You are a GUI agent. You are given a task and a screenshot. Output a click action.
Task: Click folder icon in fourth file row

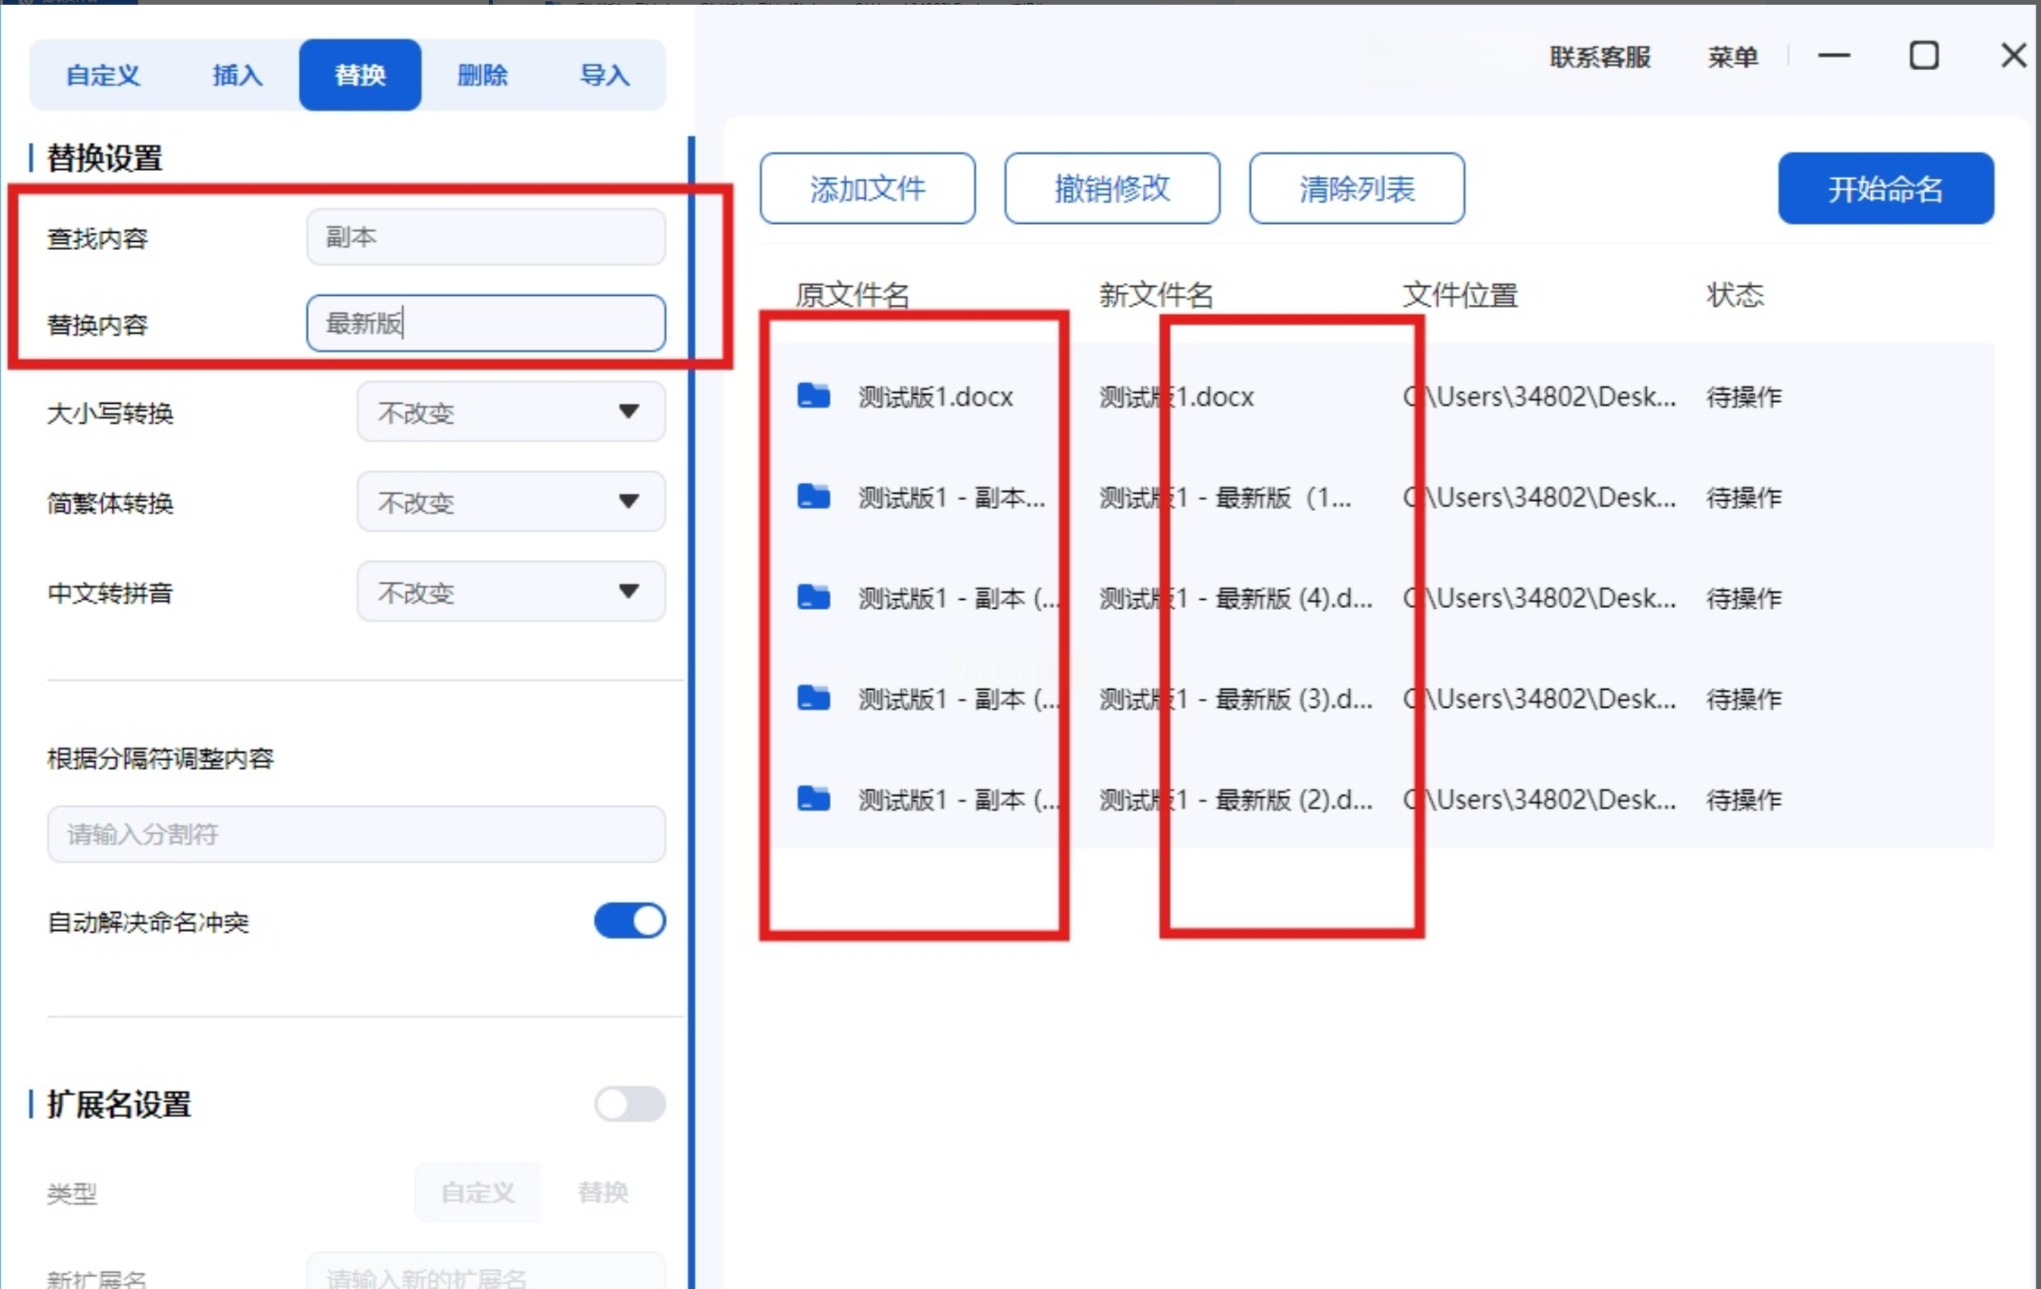tap(814, 698)
